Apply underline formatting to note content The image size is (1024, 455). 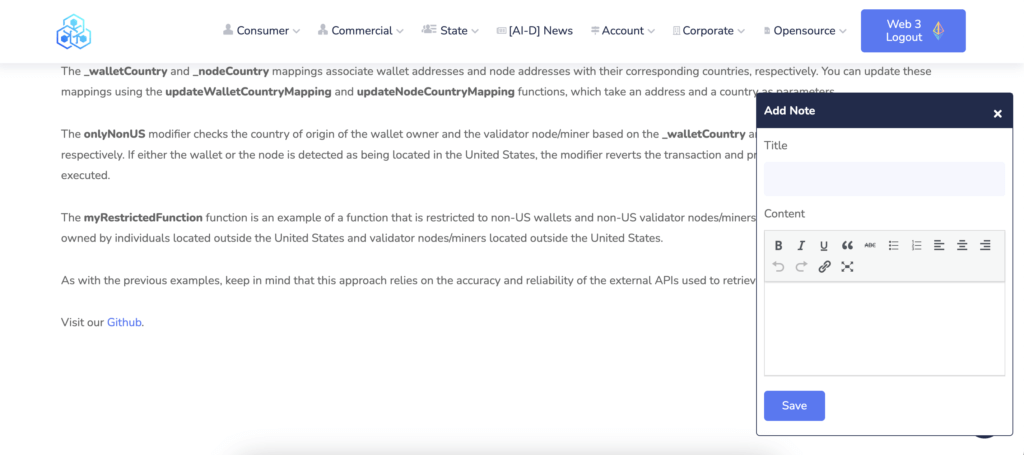[x=824, y=245]
